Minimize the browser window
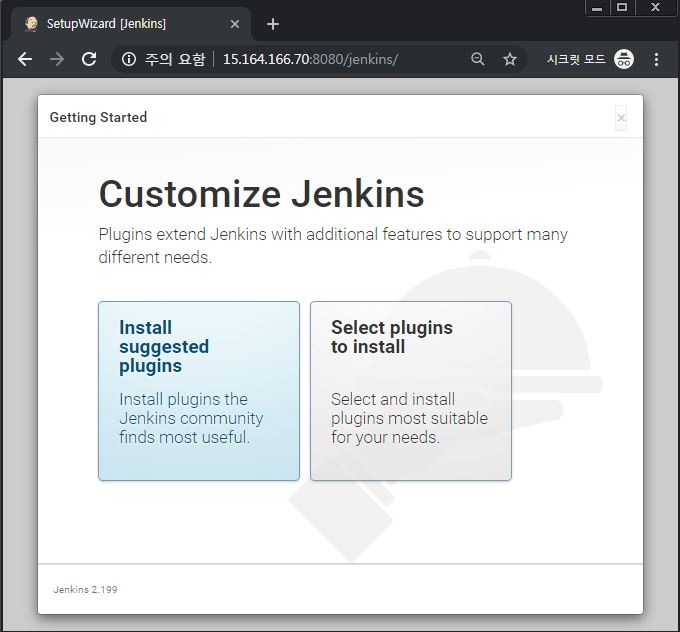Screen dimensions: 680x632 [x=597, y=8]
